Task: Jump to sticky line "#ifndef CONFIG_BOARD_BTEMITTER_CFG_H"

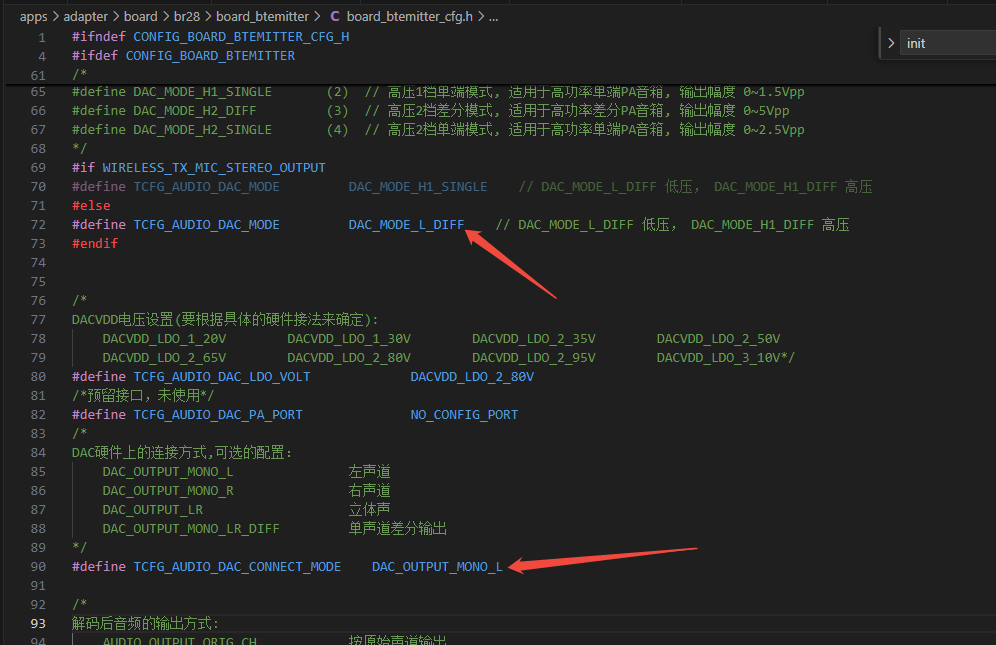Action: click(x=210, y=37)
